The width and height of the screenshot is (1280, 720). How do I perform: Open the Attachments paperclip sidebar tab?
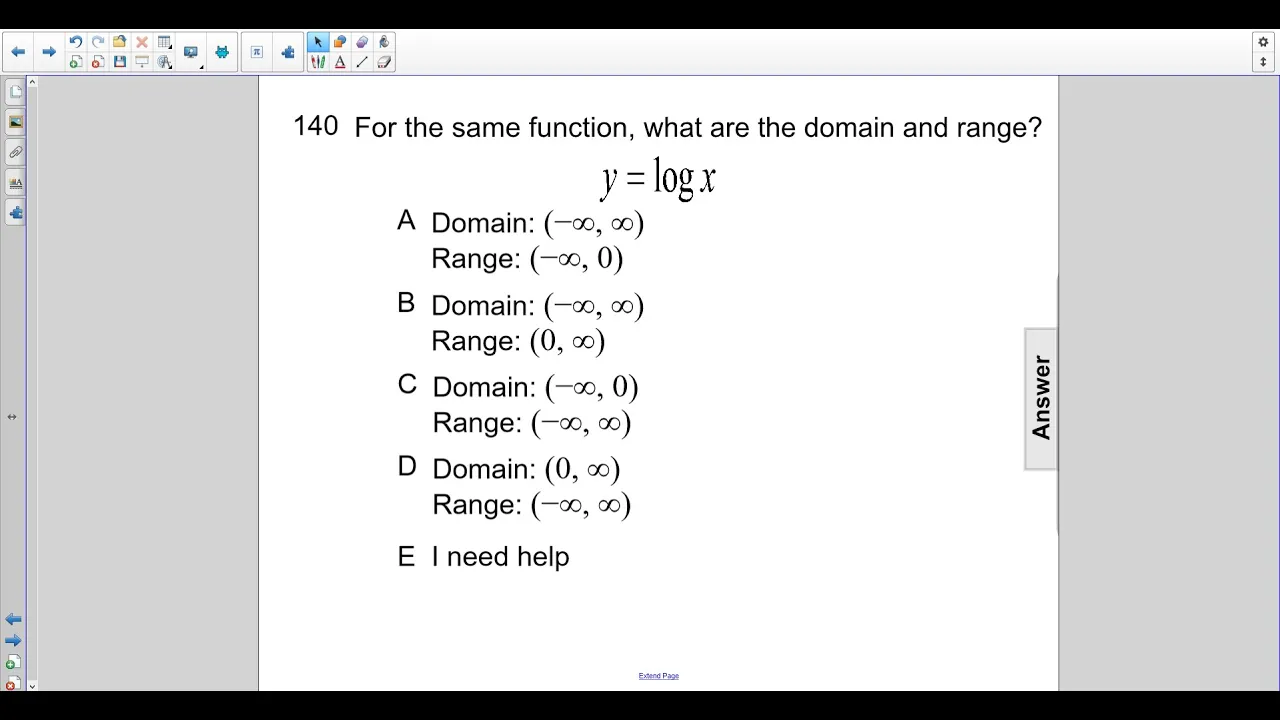click(x=15, y=152)
